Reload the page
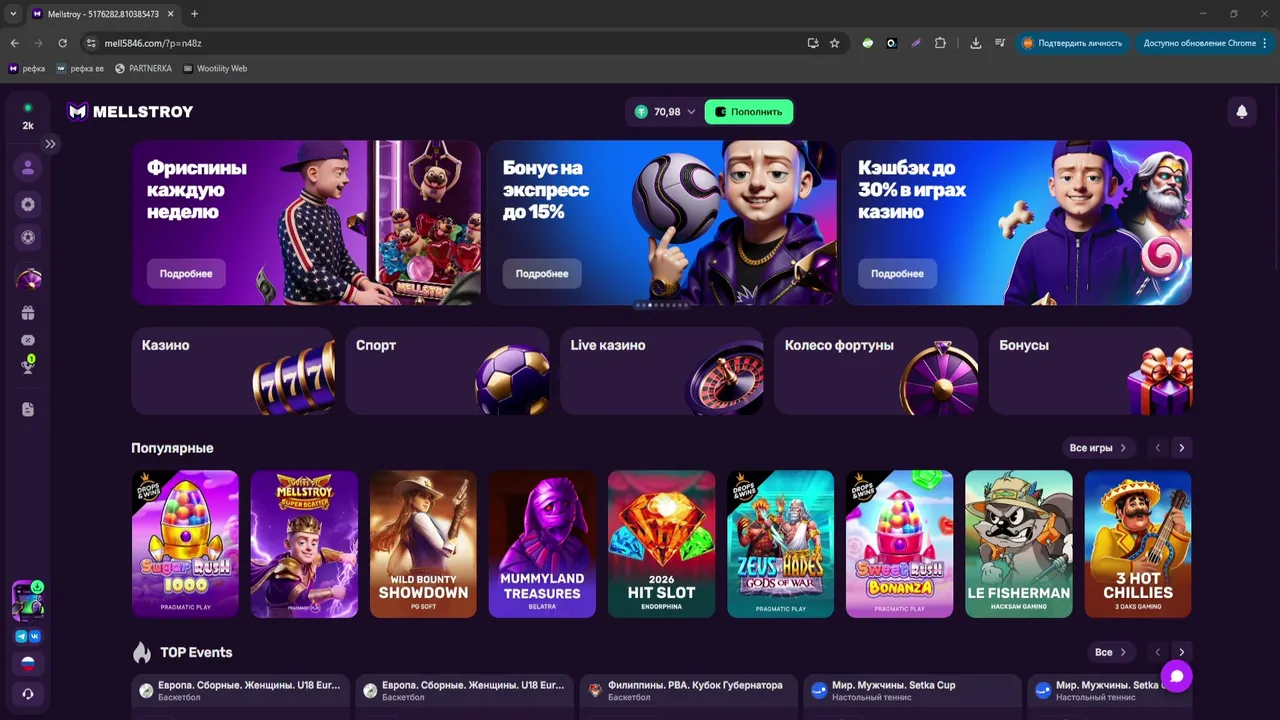The image size is (1280, 720). tap(62, 43)
